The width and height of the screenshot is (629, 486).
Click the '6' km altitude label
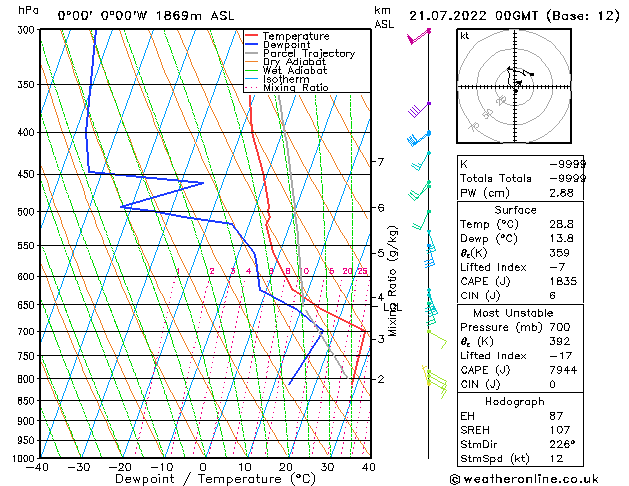tap(381, 208)
